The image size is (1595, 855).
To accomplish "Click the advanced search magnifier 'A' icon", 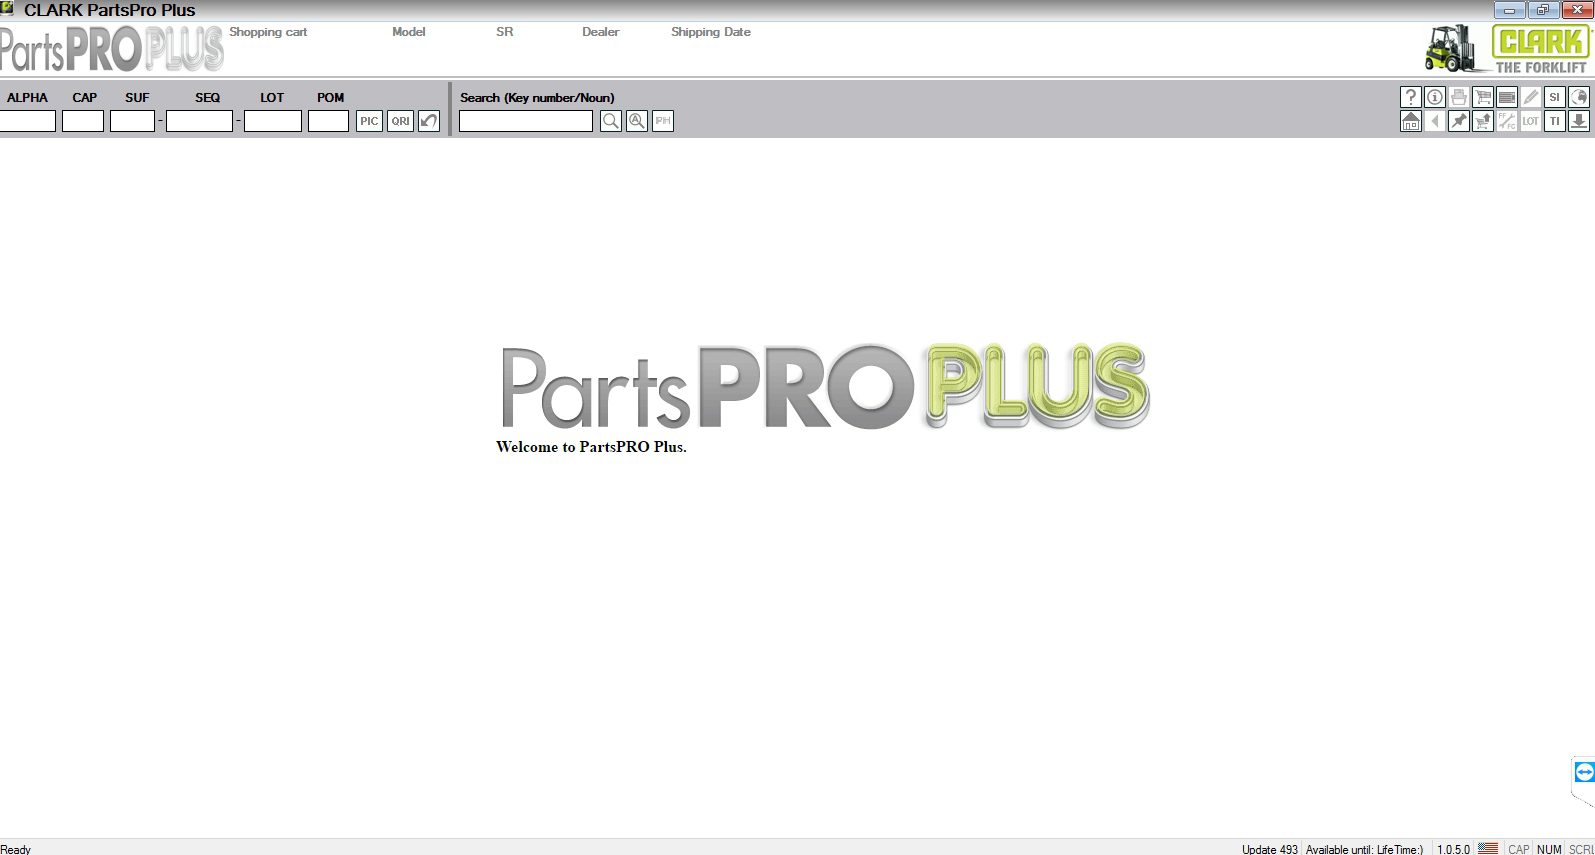I will [x=636, y=121].
